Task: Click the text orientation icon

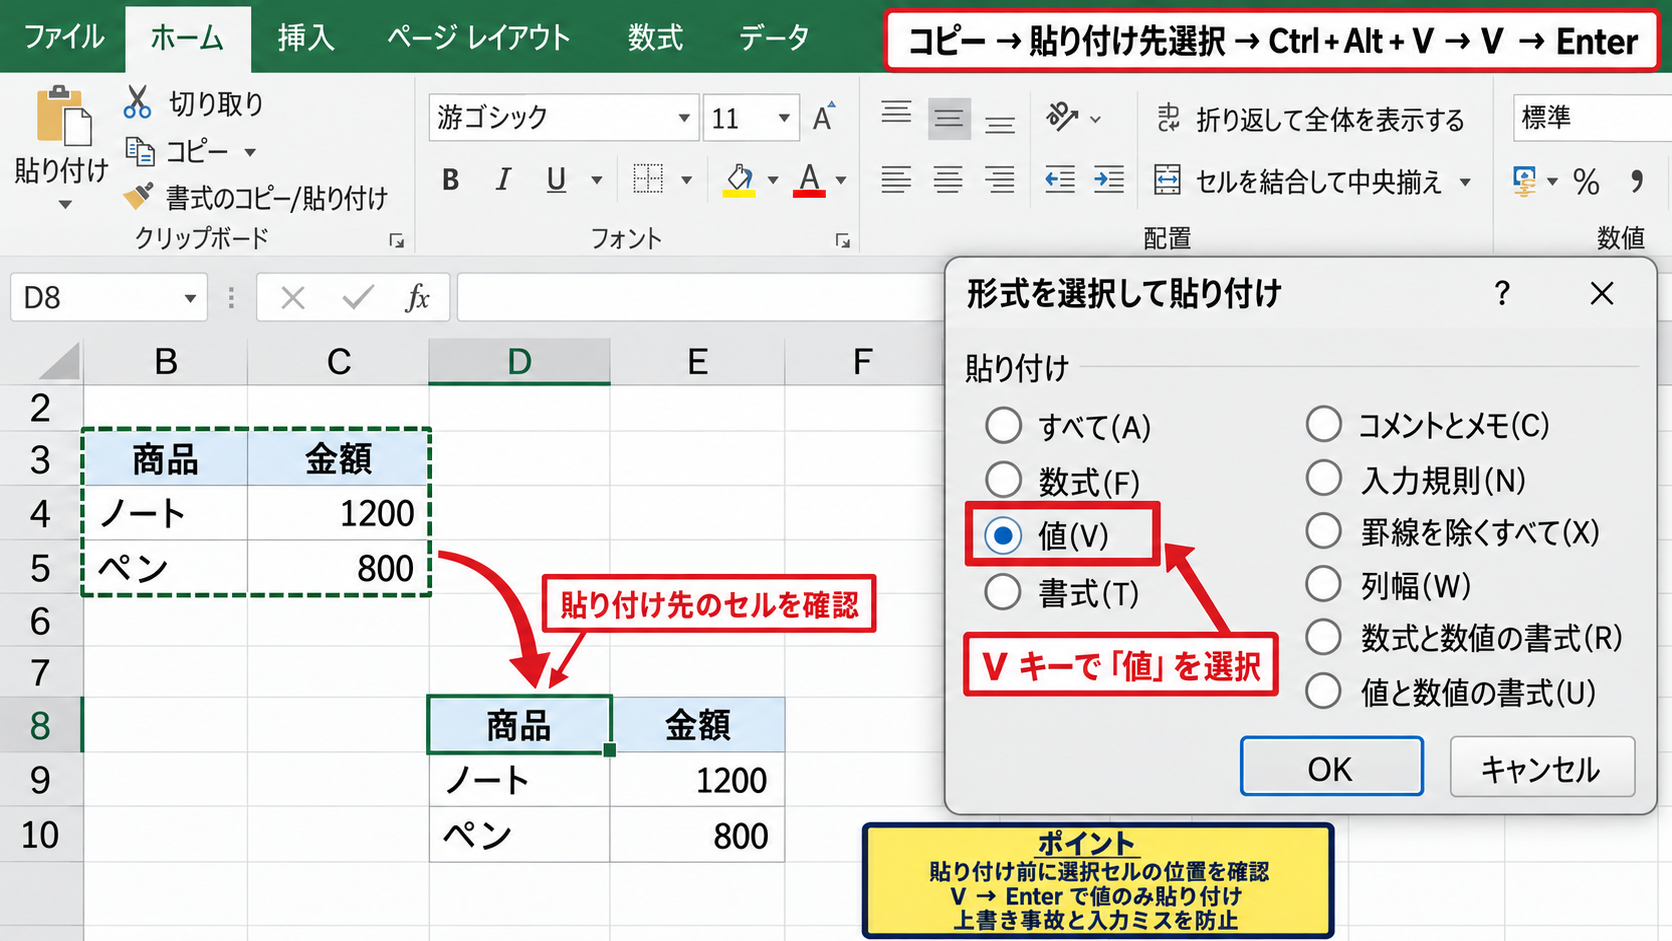Action: [1062, 118]
